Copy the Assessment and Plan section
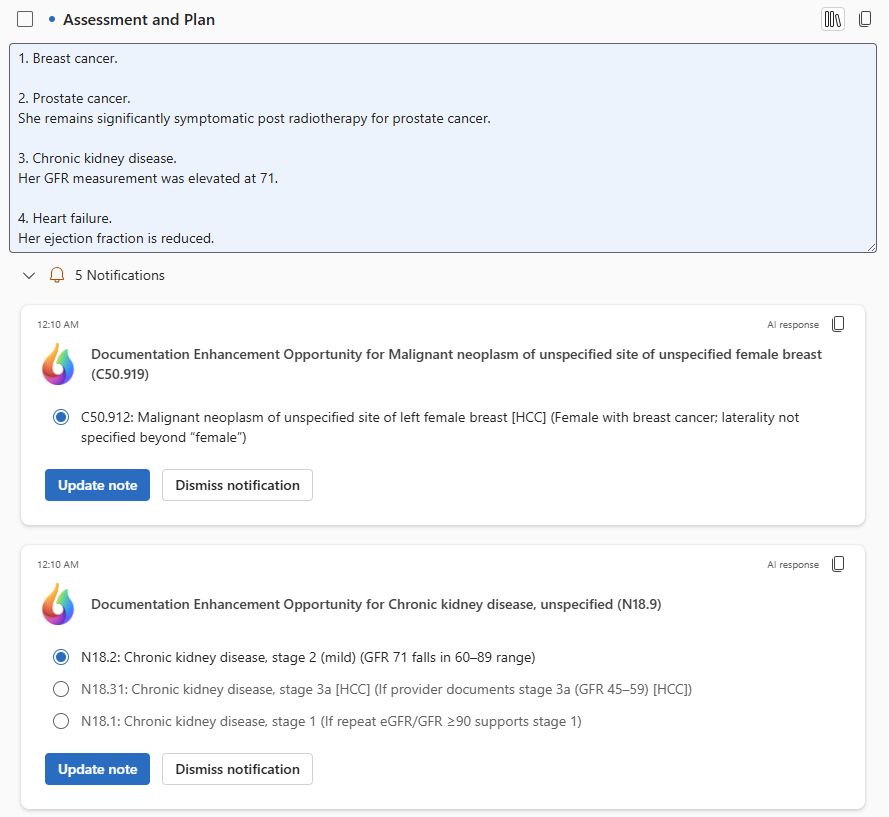Viewport: 889px width, 817px height. coord(865,19)
